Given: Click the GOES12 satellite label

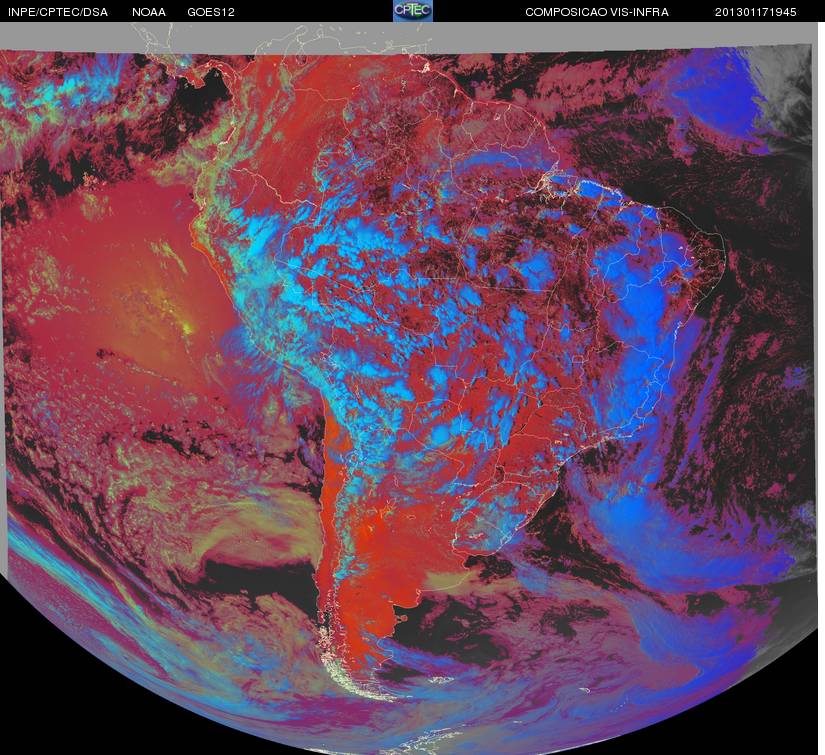Looking at the screenshot, I should click(x=211, y=12).
